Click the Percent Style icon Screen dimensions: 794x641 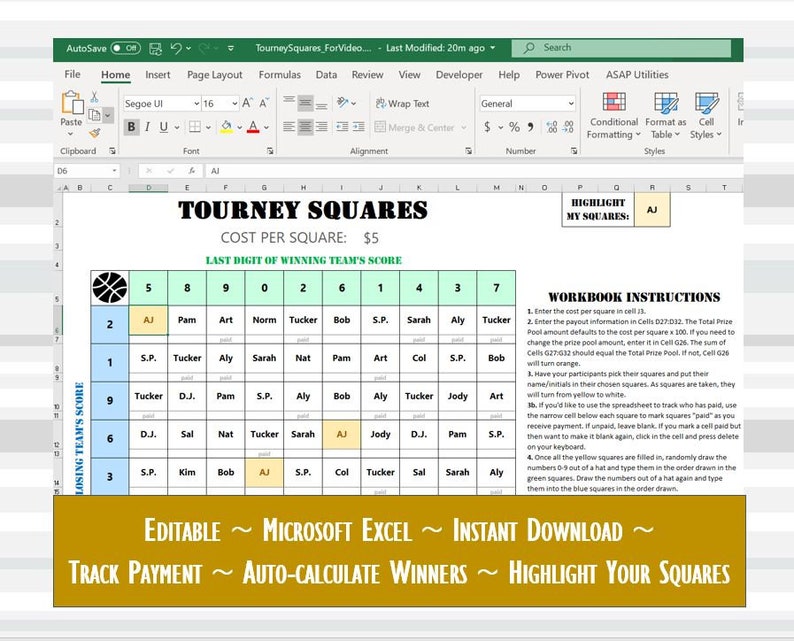(x=514, y=127)
